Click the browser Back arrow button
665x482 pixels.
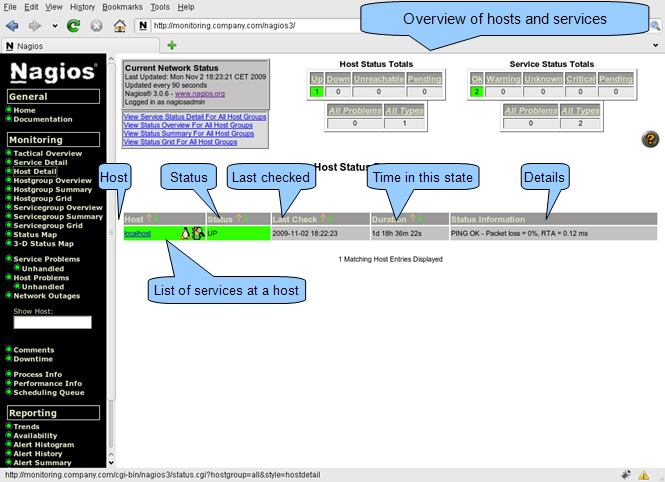12,26
